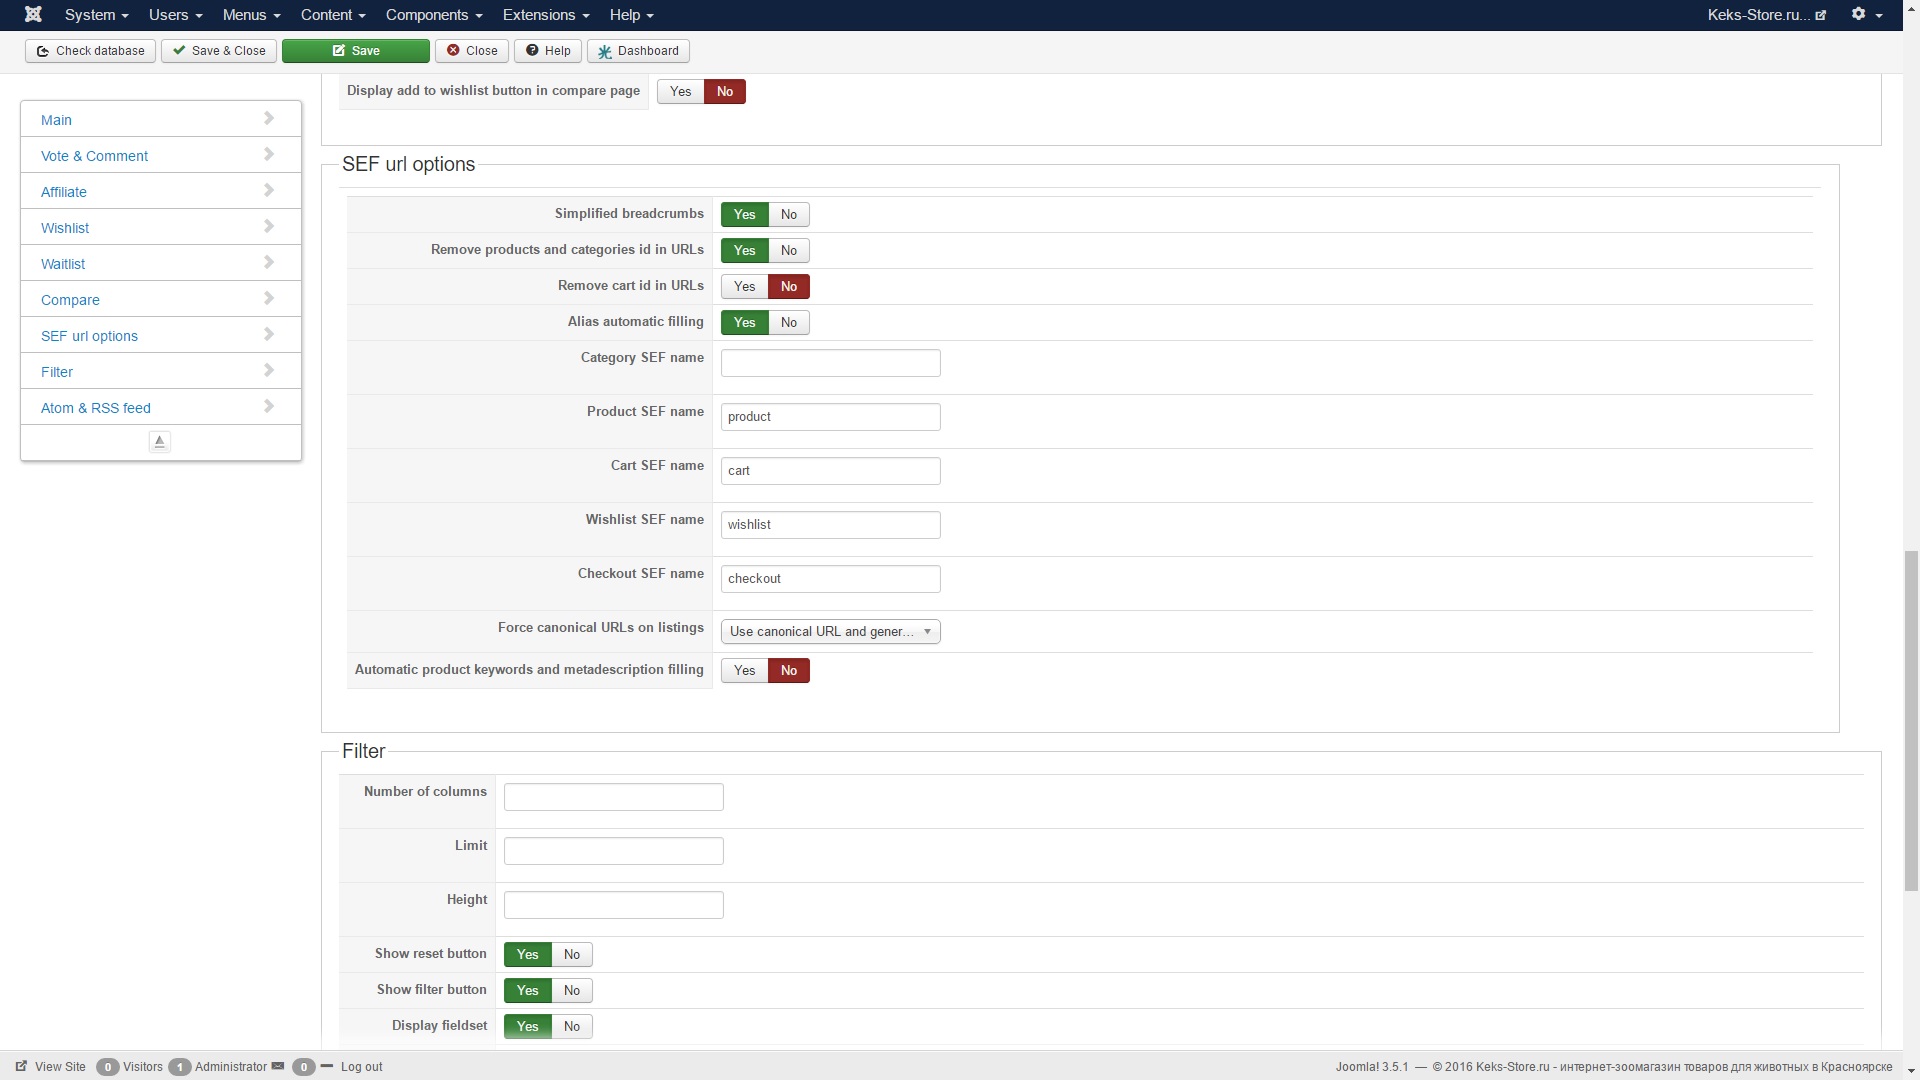Expand the Extensions menu
Screen dimensions: 1920x1080
coord(545,15)
